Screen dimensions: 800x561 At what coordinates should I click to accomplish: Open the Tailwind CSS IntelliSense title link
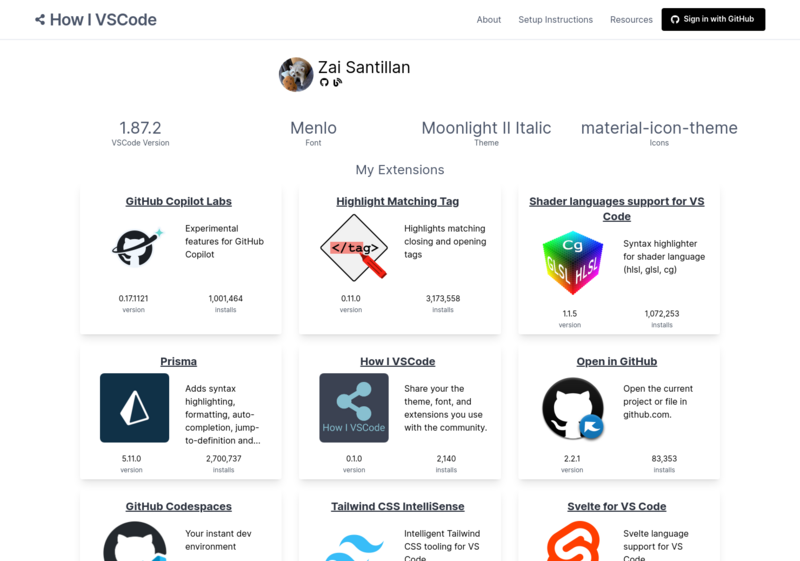(x=397, y=506)
